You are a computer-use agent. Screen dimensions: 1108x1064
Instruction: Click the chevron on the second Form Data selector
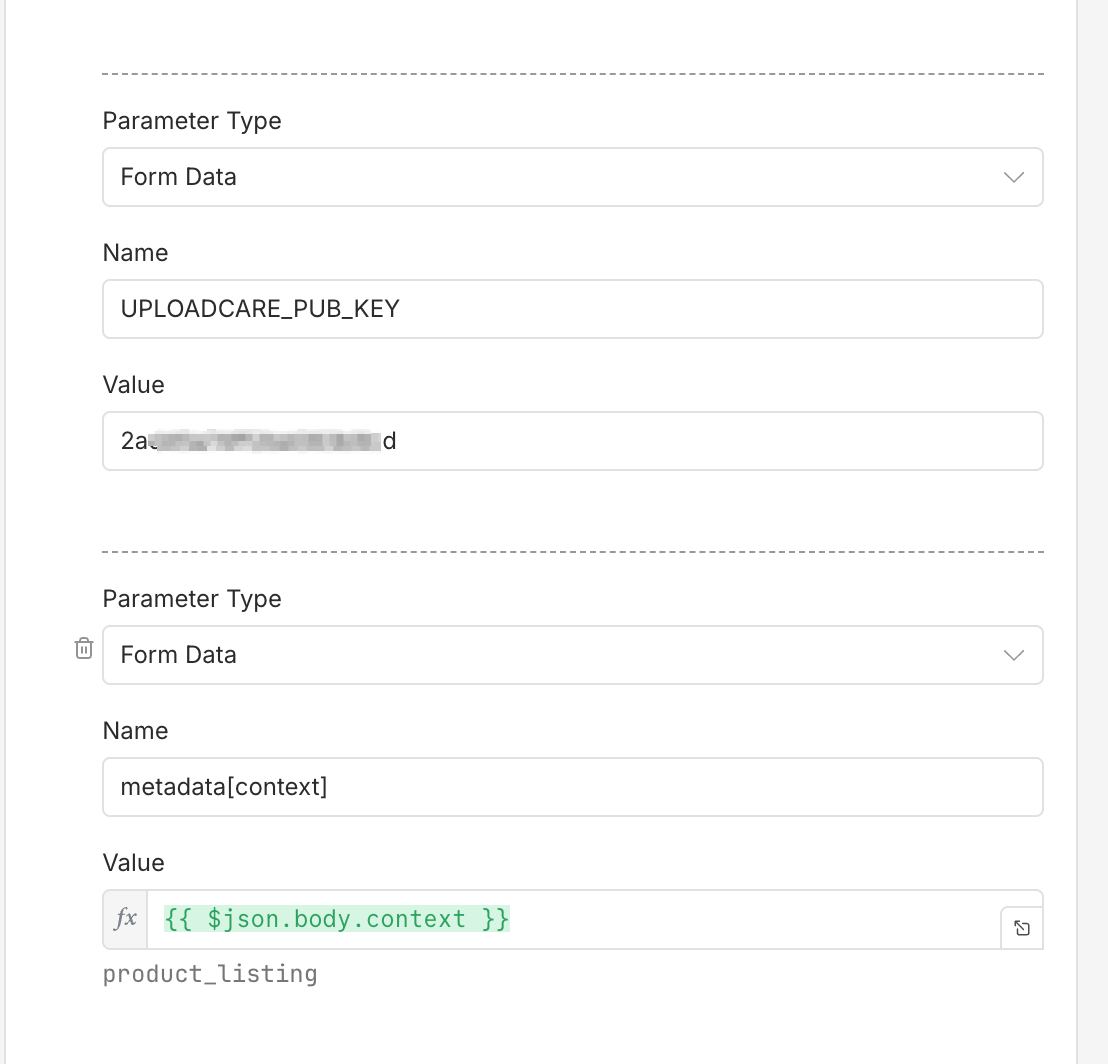[x=1014, y=655]
